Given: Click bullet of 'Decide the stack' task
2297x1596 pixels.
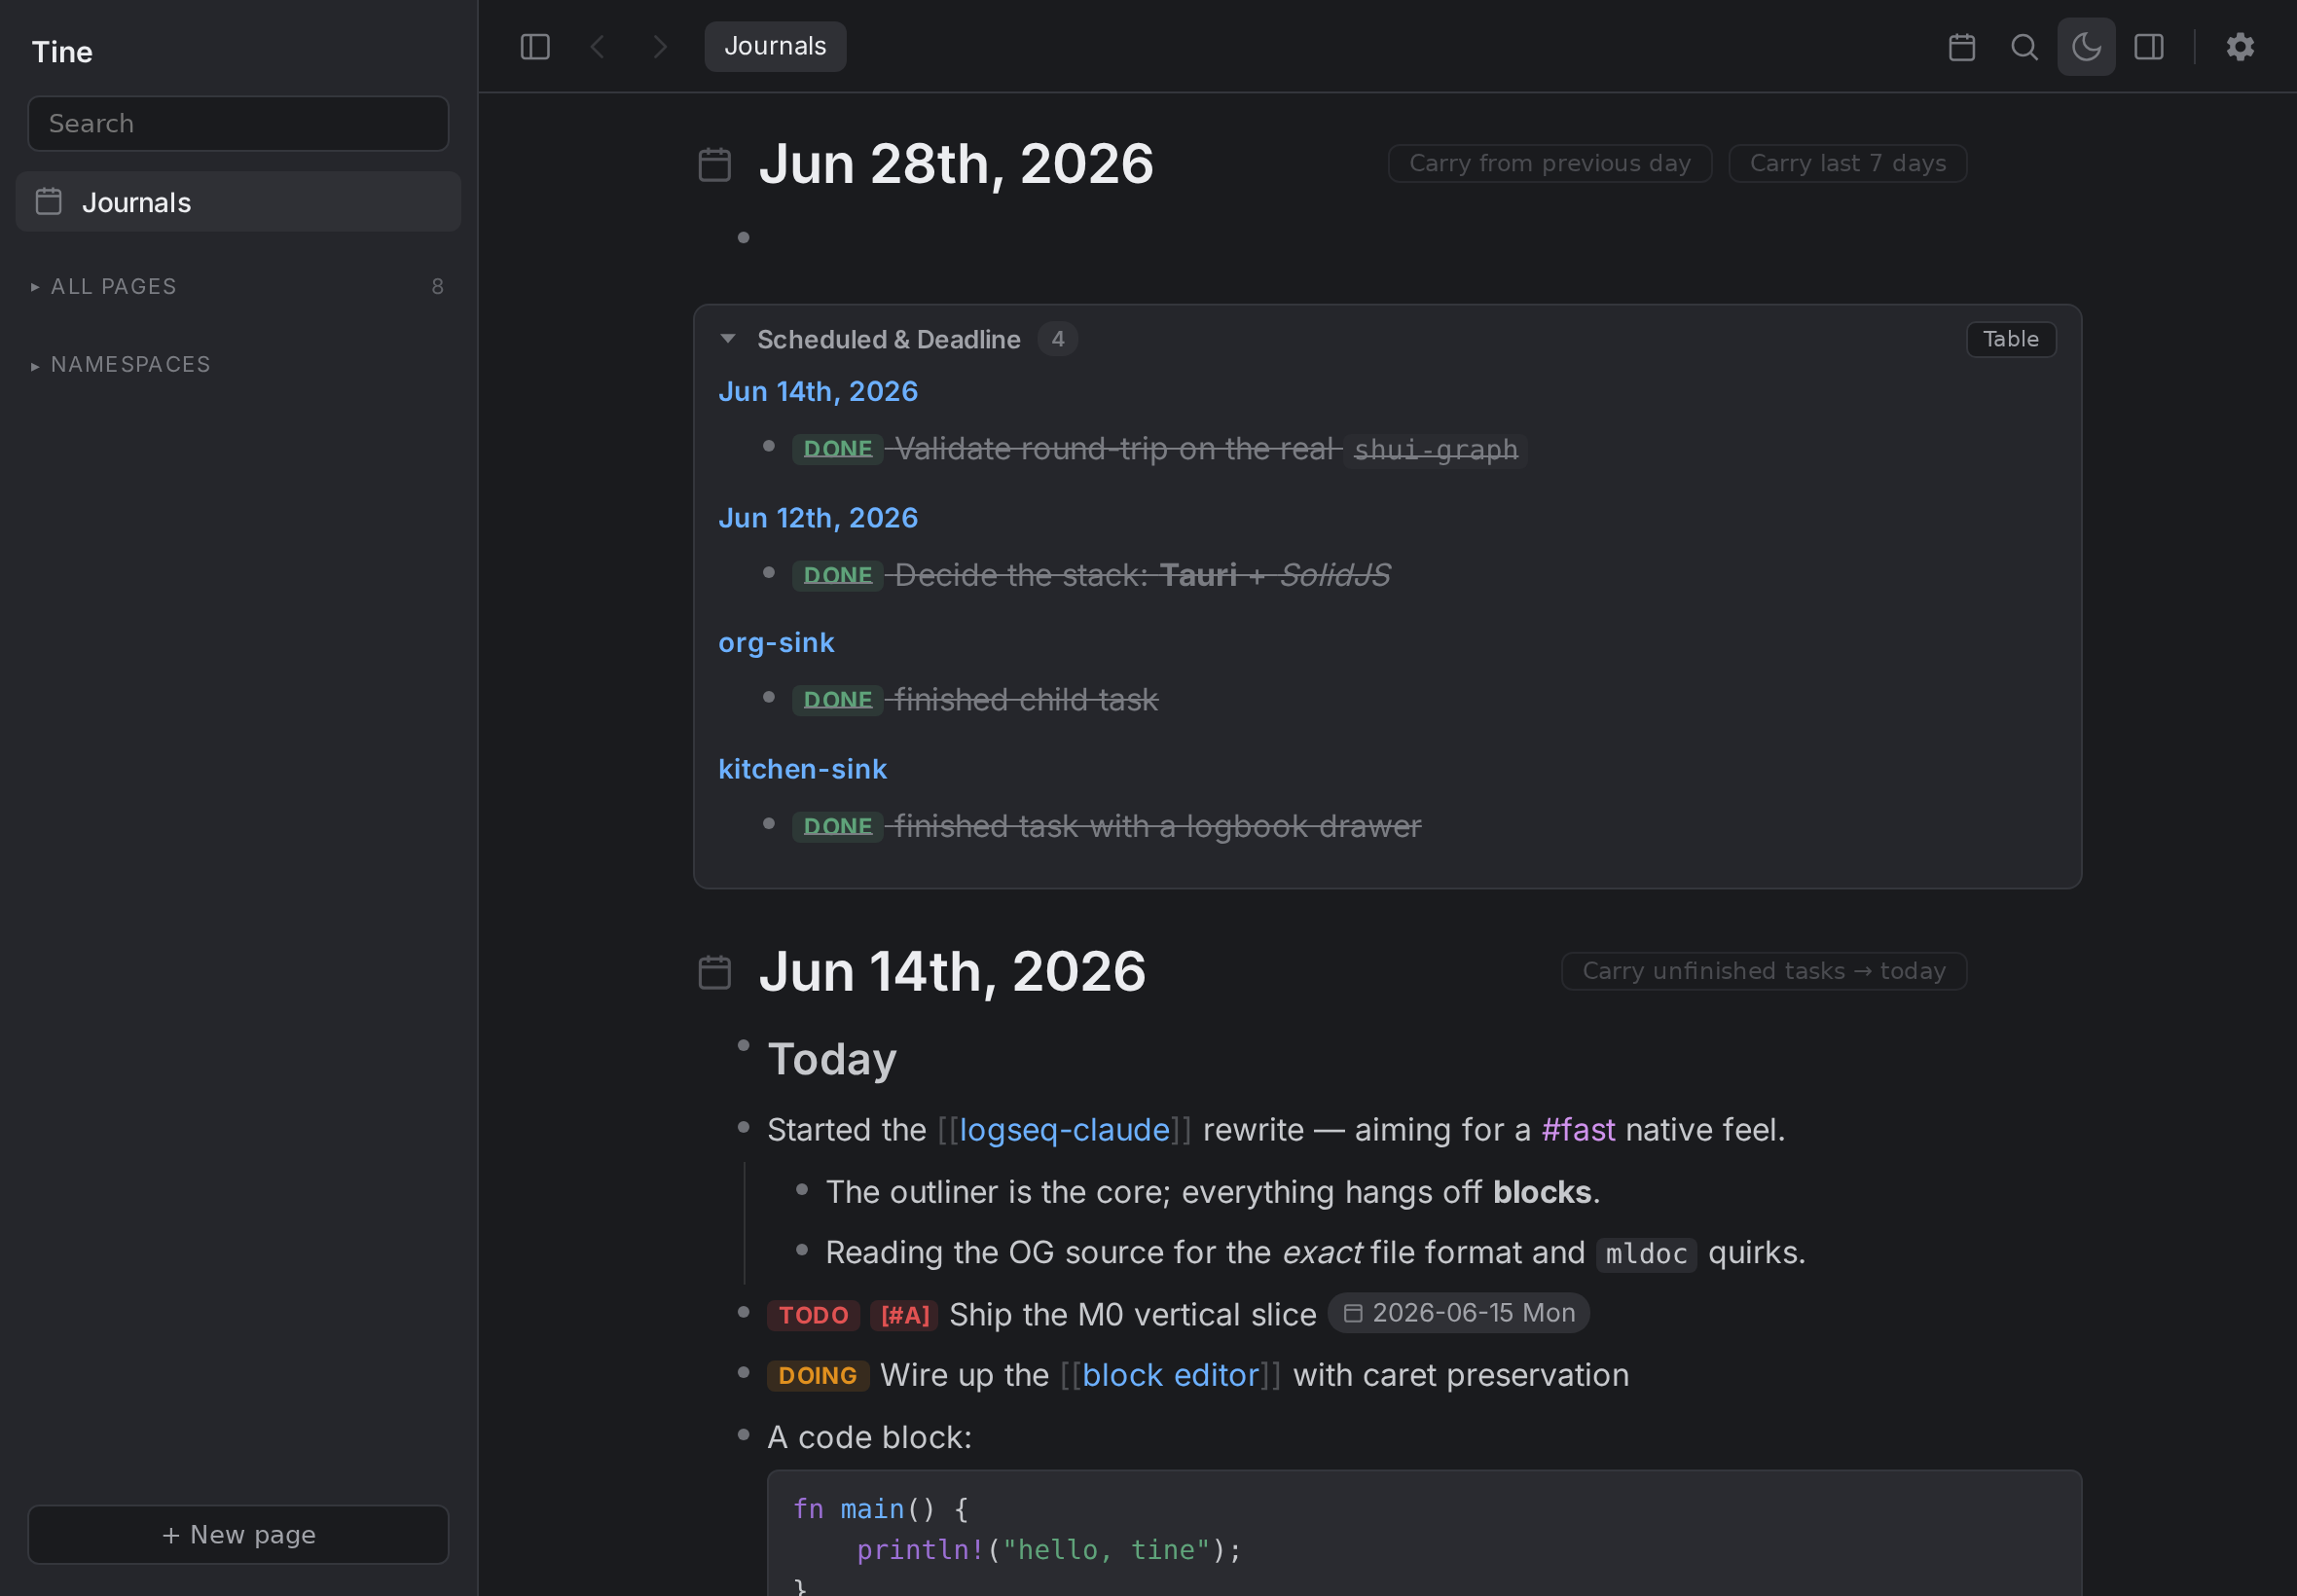Looking at the screenshot, I should (768, 572).
